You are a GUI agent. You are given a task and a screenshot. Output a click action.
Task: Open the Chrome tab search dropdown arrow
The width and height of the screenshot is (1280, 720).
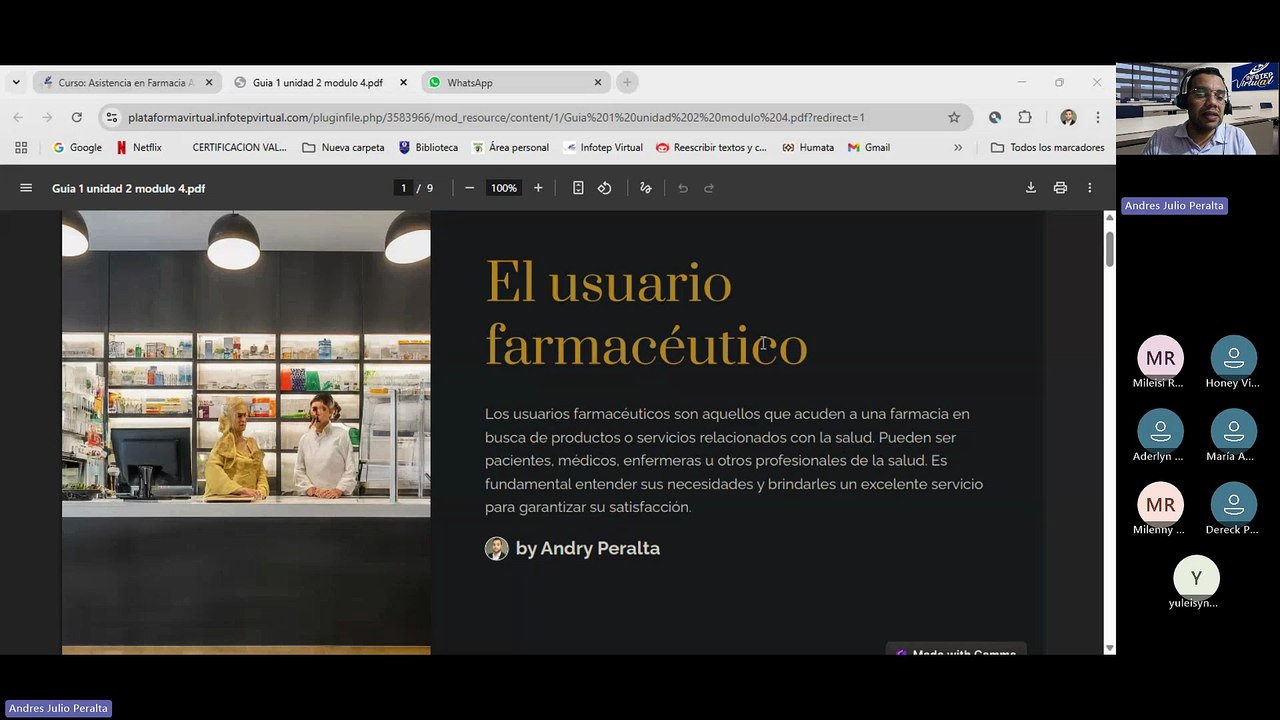coord(16,82)
